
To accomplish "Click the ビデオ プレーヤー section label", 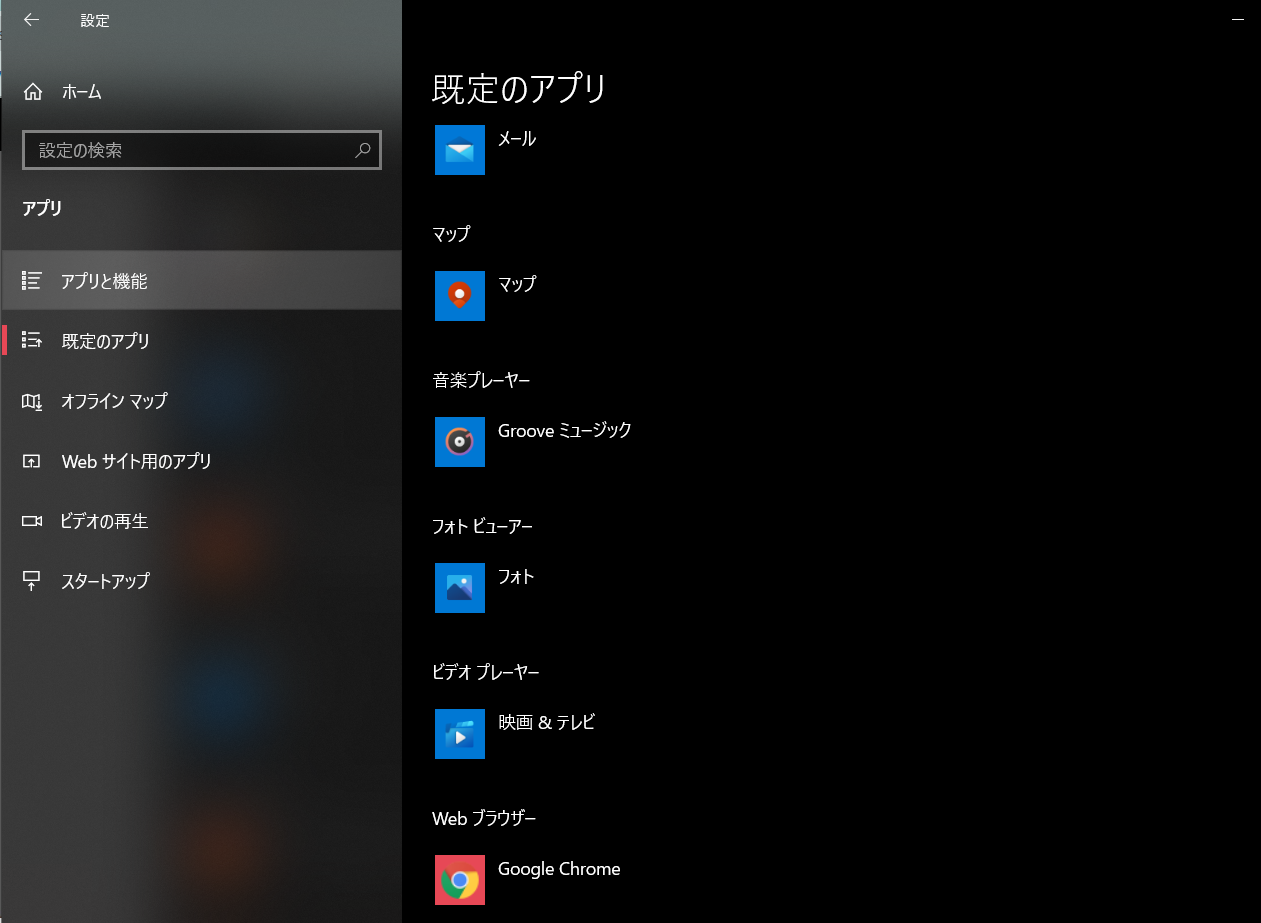I will (x=485, y=672).
